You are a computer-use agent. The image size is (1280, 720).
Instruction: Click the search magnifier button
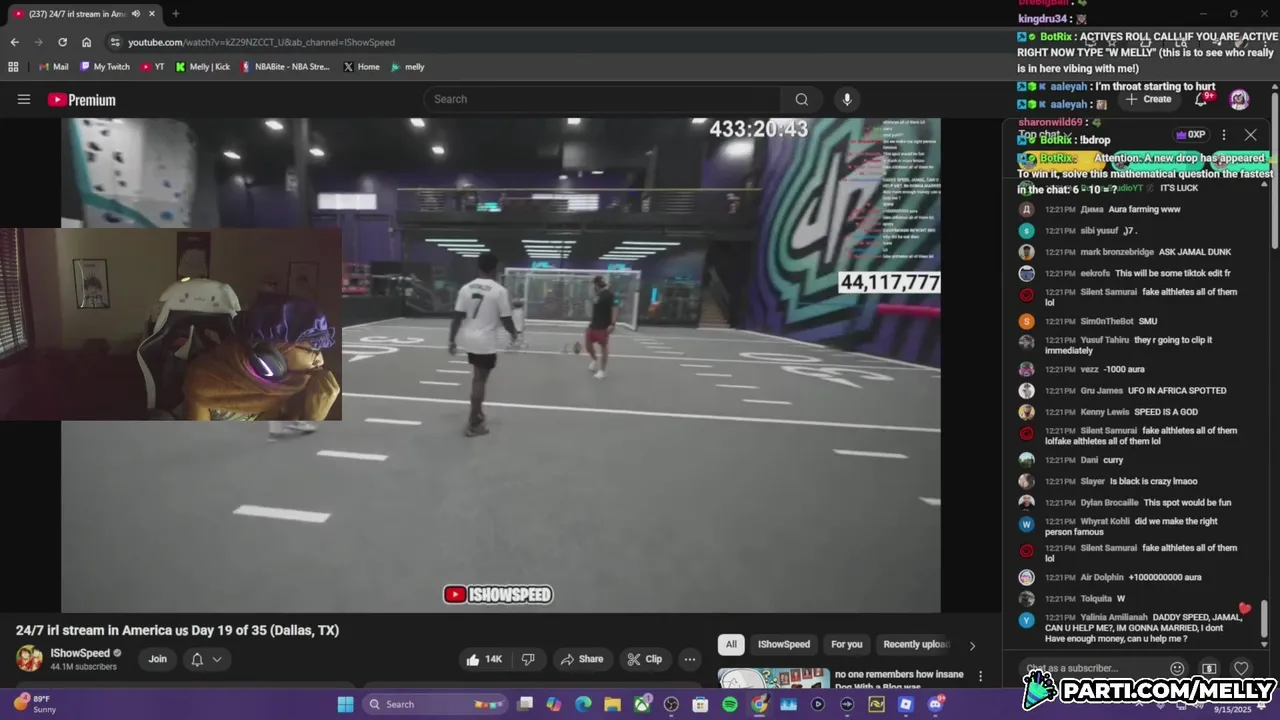click(x=801, y=99)
